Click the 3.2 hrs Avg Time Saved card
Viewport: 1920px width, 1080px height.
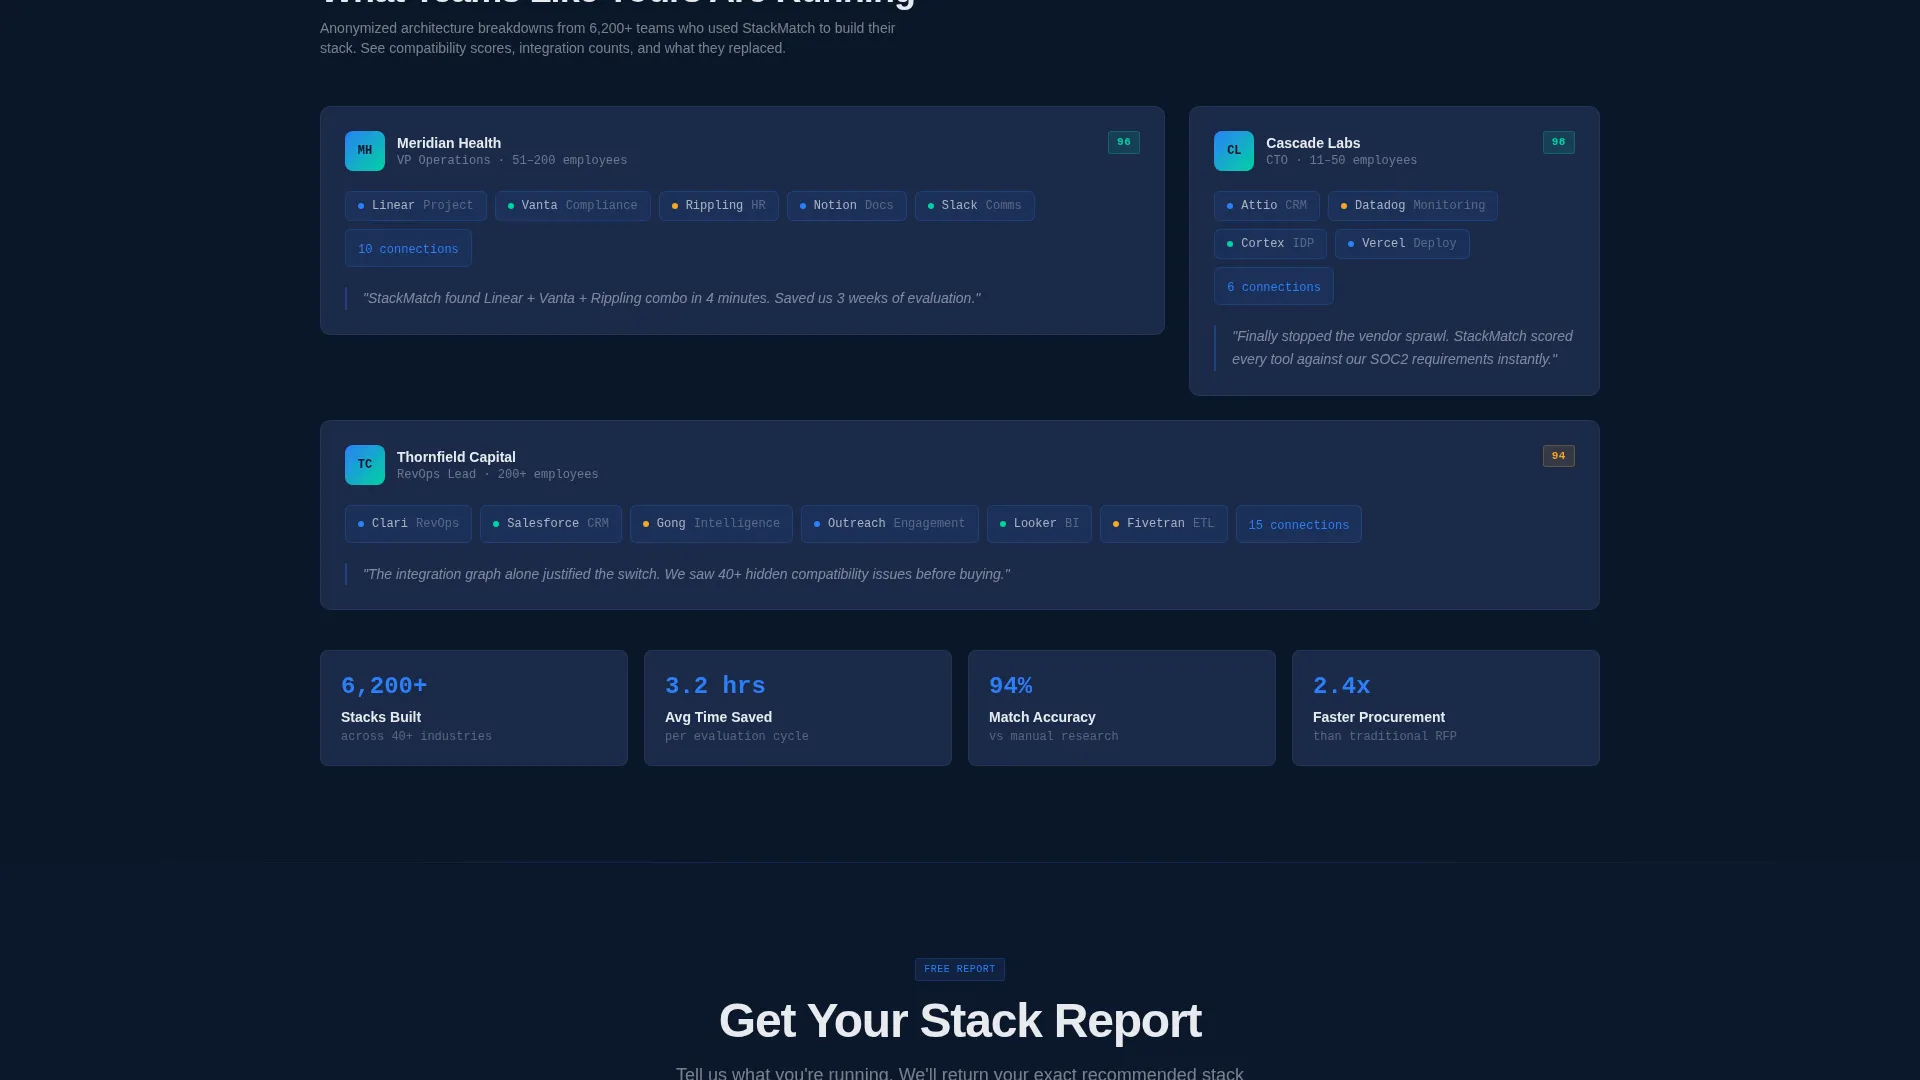click(x=798, y=708)
